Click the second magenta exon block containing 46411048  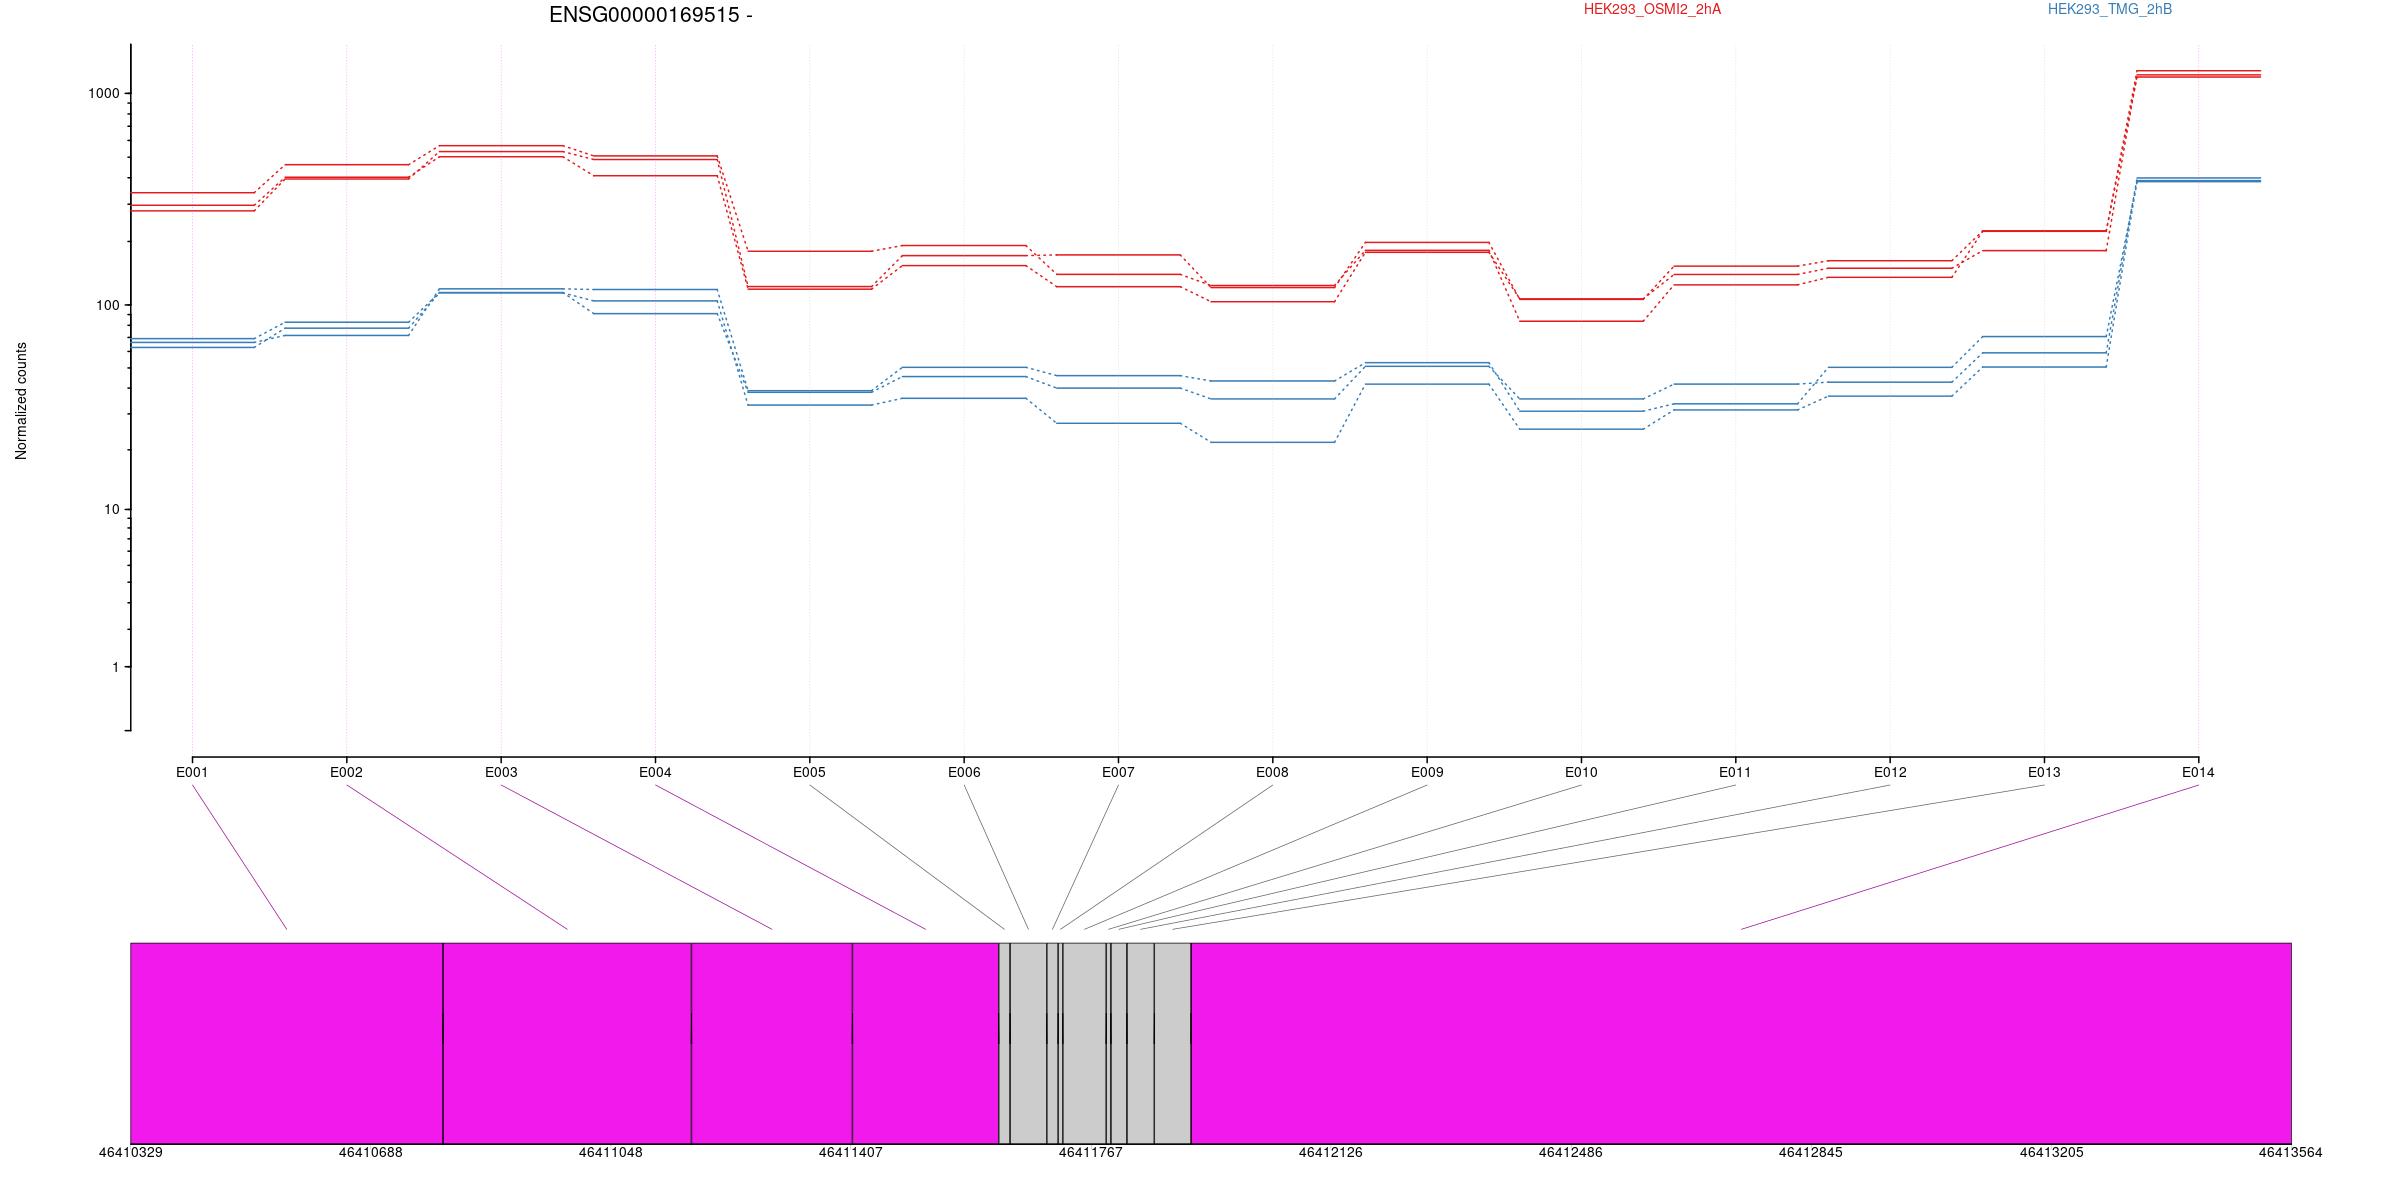567,1043
